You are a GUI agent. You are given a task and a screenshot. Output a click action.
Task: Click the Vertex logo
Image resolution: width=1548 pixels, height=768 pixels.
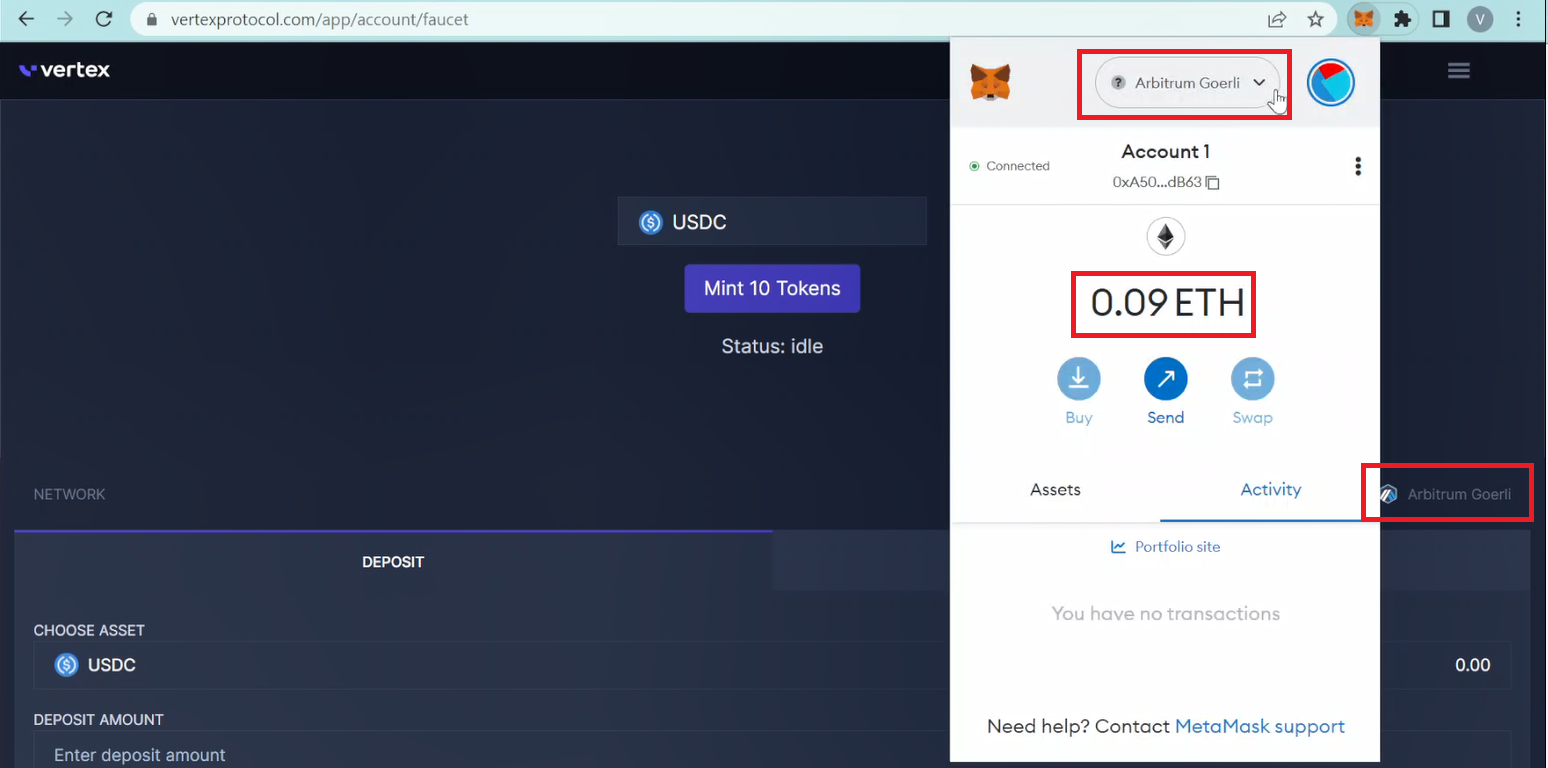[x=64, y=70]
